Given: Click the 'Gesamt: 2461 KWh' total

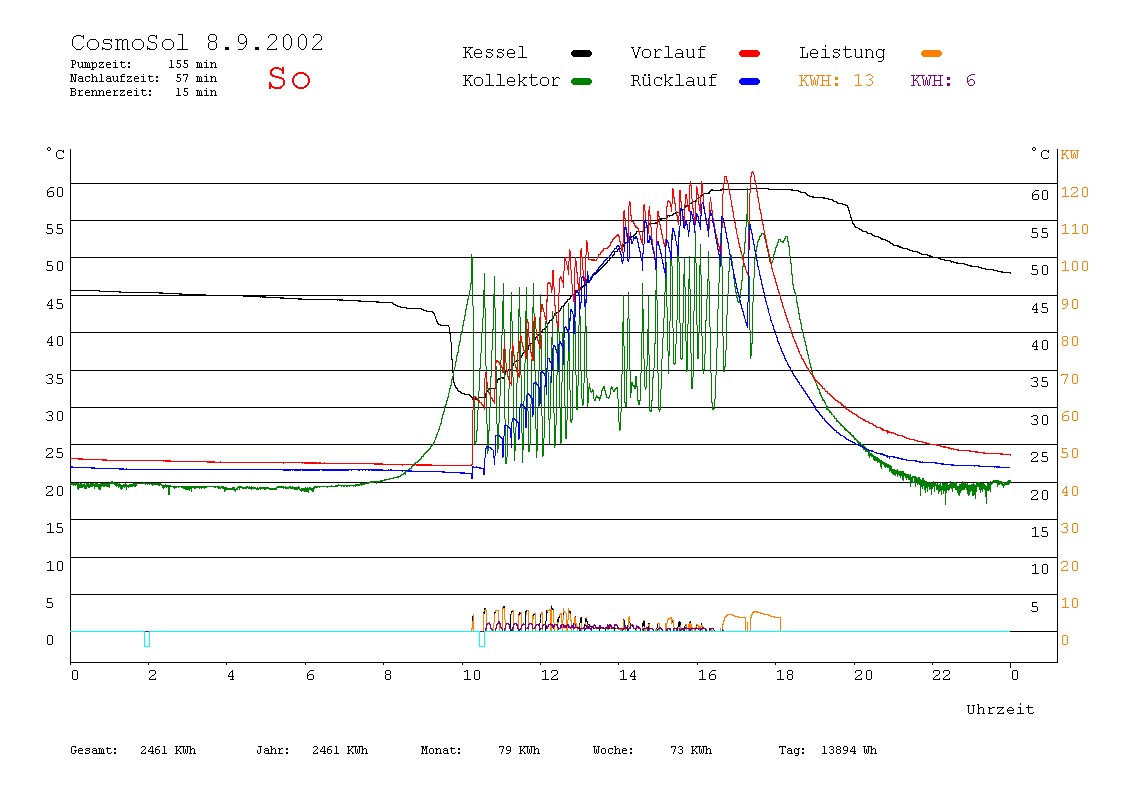Looking at the screenshot, I should tap(133, 750).
